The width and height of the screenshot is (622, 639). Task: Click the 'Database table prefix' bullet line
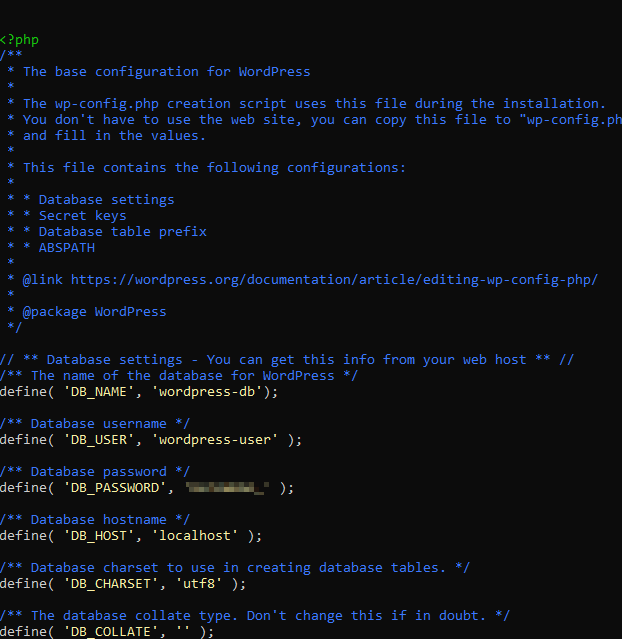pyautogui.click(x=122, y=231)
